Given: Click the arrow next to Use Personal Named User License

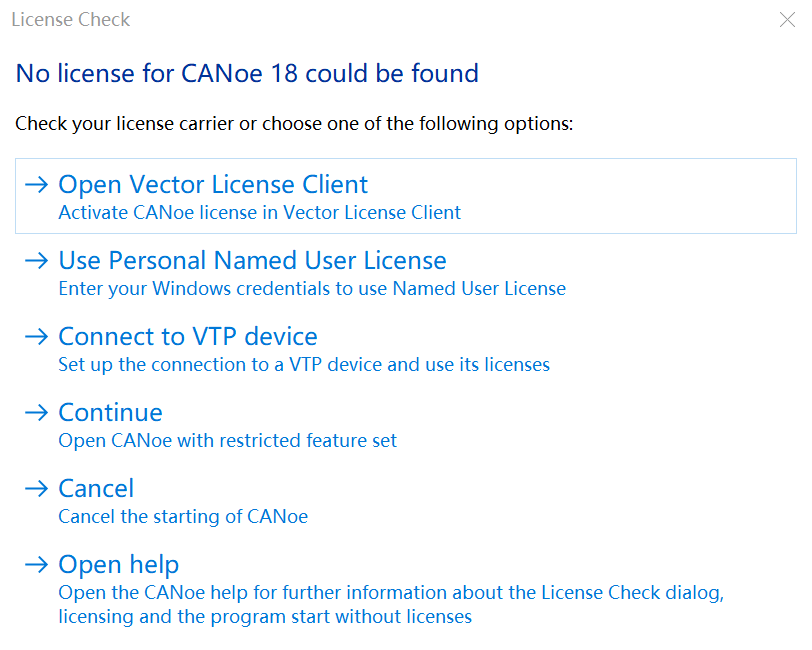Looking at the screenshot, I should pyautogui.click(x=37, y=261).
